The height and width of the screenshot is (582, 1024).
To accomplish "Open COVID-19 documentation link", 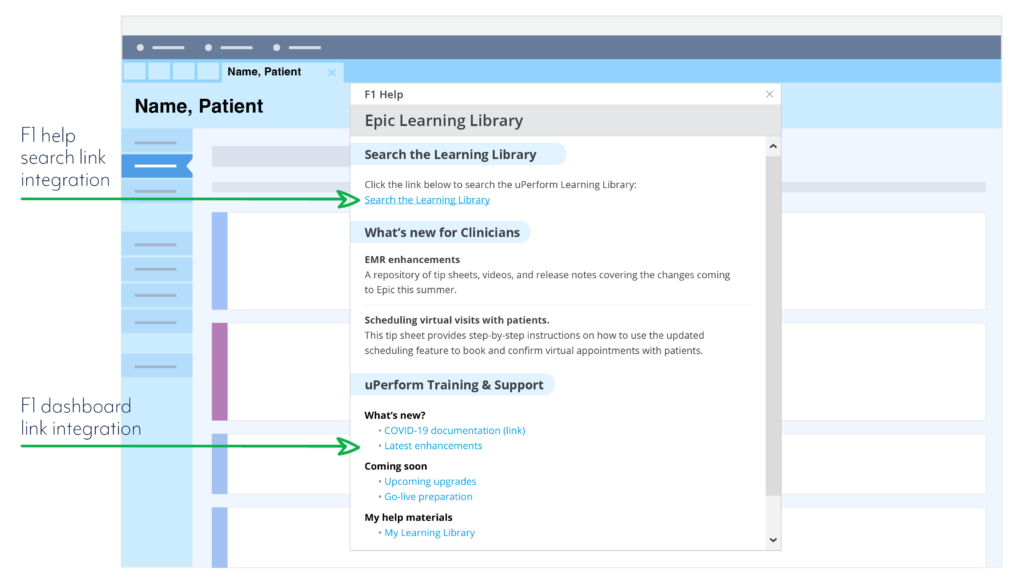I will [455, 430].
